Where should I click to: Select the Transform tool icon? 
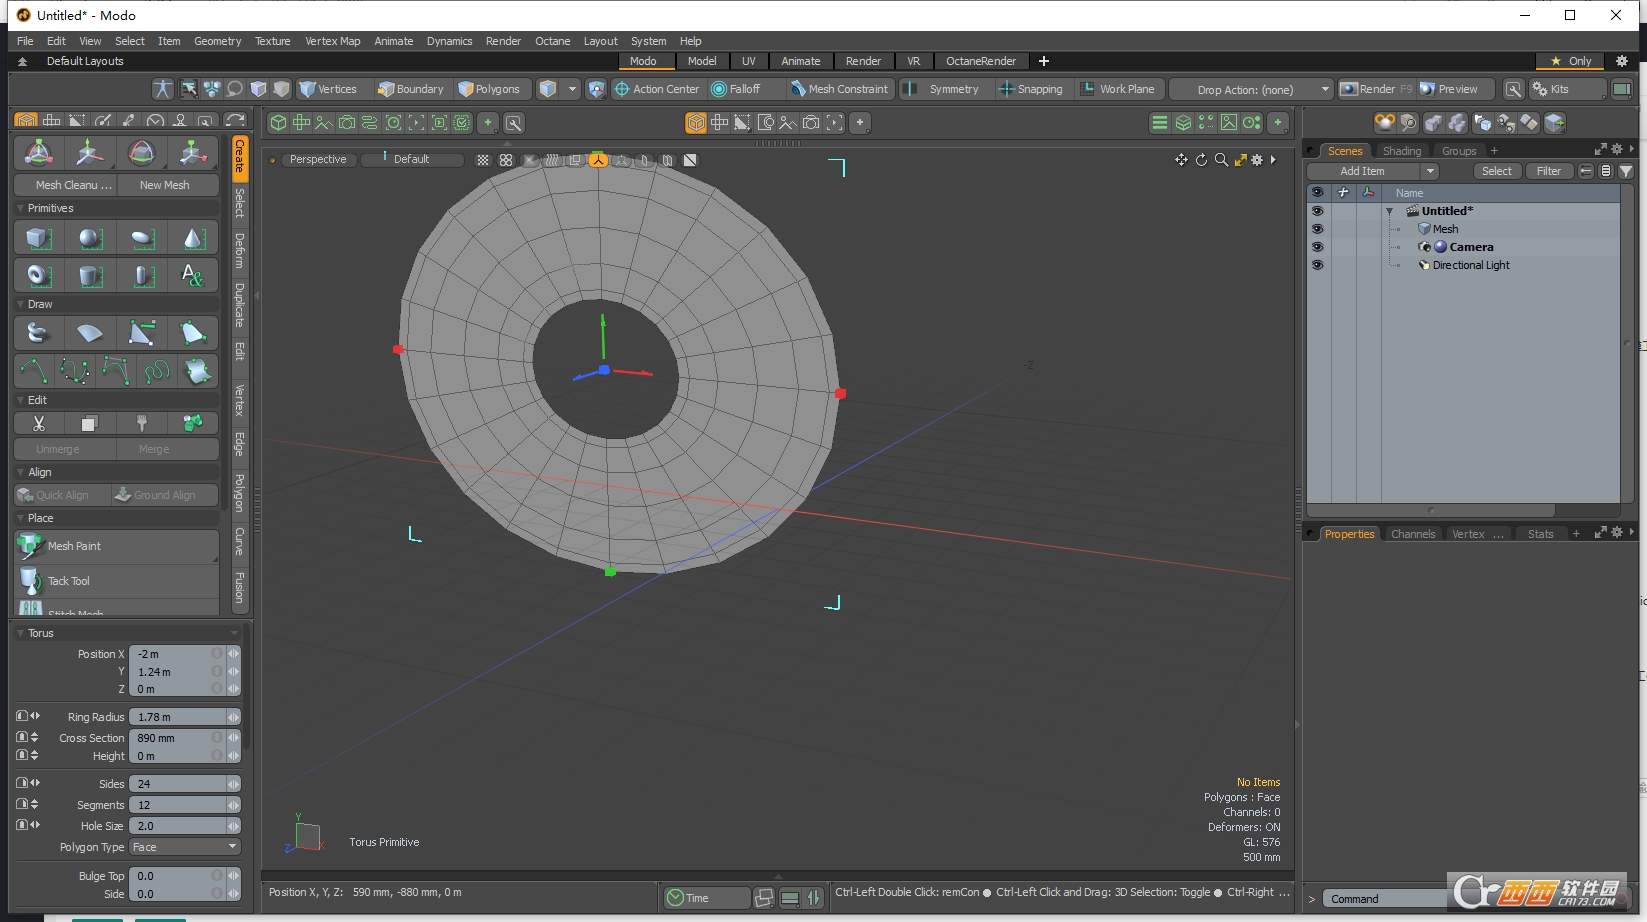click(x=39, y=153)
